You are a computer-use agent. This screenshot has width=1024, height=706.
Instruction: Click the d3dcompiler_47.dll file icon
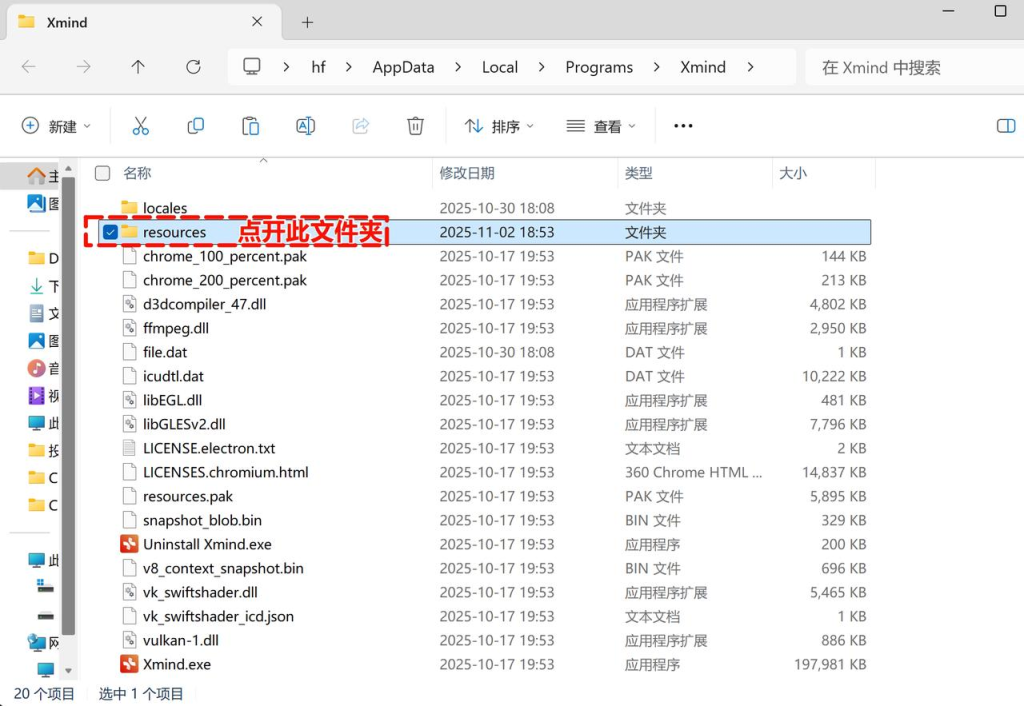tap(129, 304)
